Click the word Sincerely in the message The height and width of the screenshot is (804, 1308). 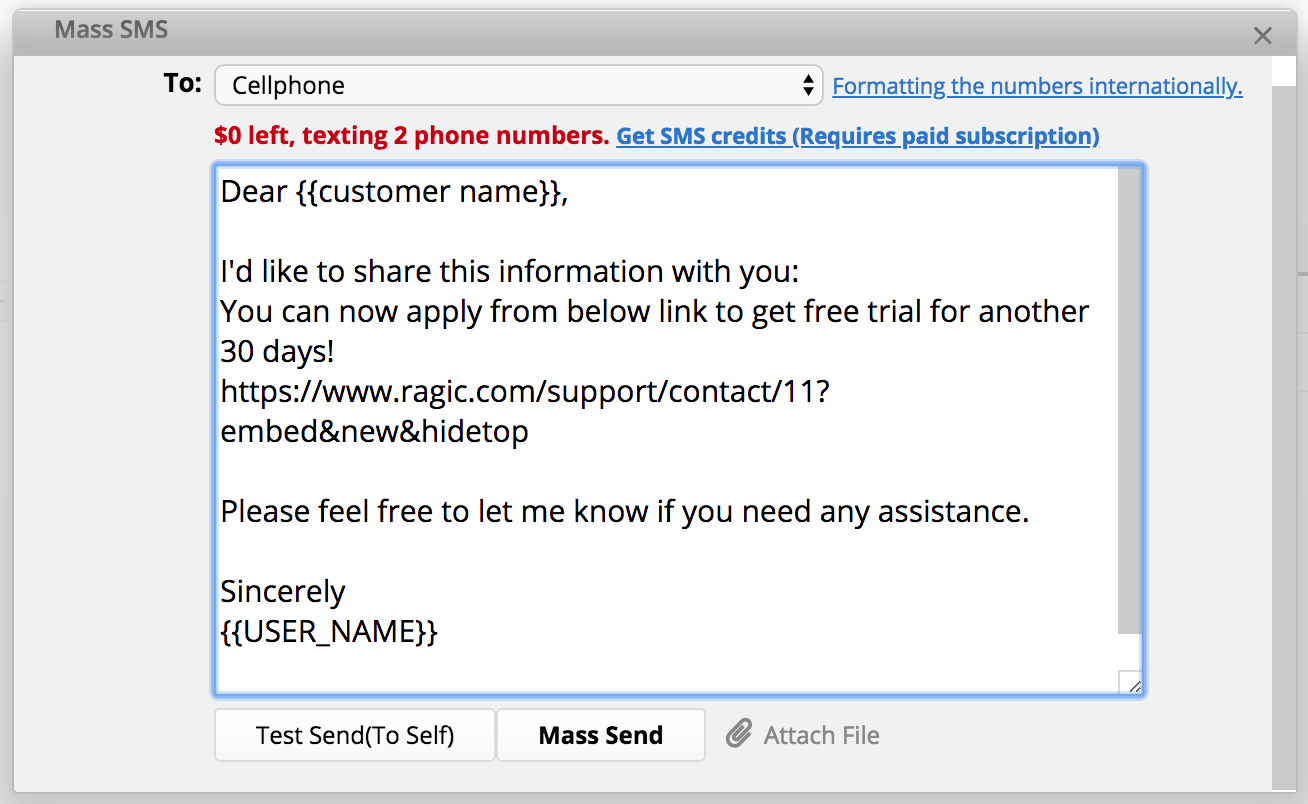(x=283, y=591)
